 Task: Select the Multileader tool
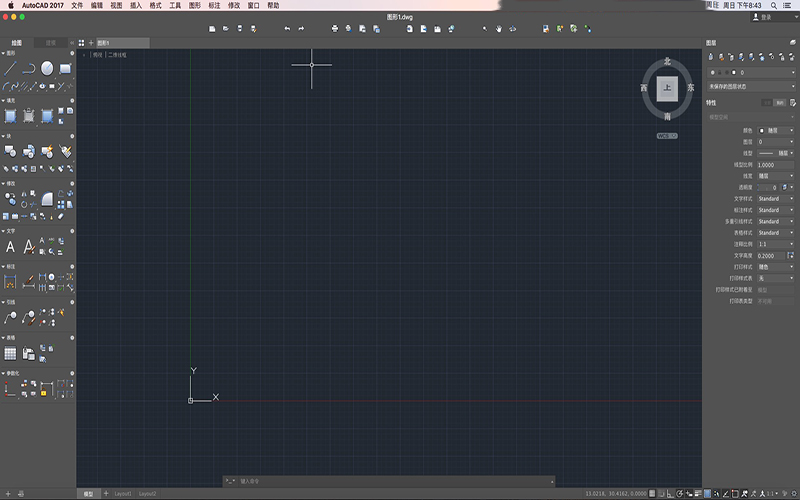point(10,317)
